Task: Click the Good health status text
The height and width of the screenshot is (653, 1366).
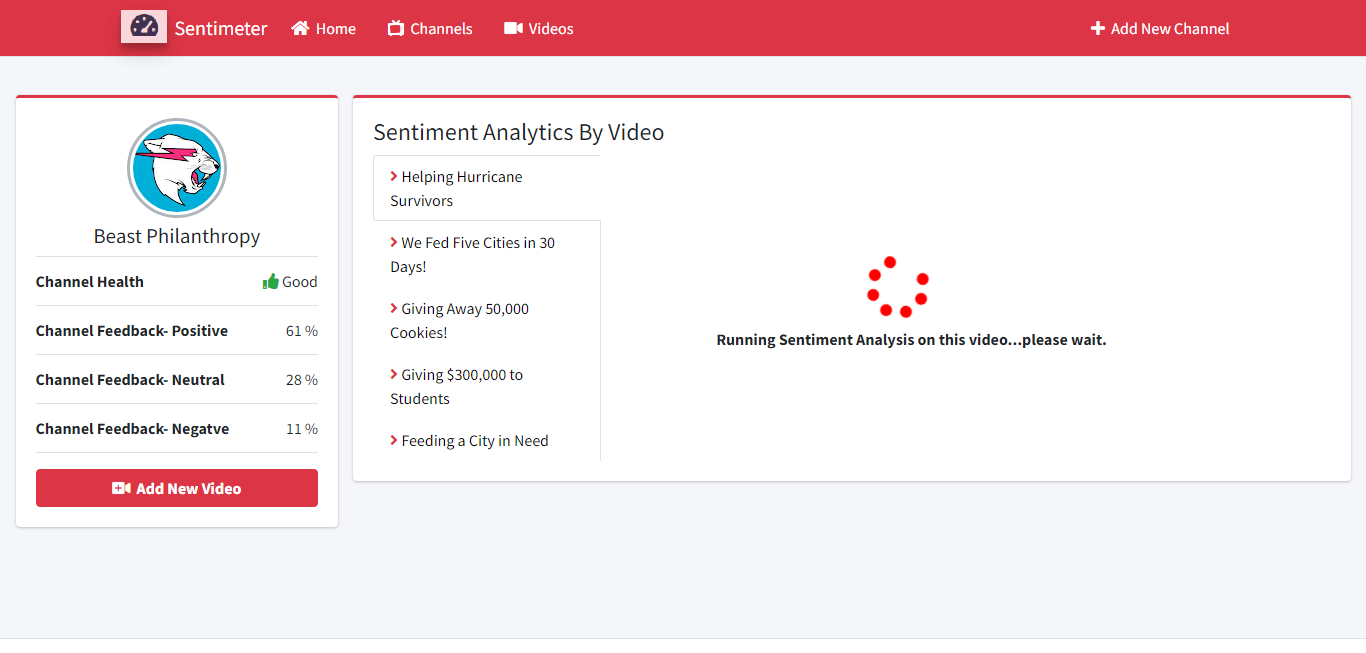Action: pos(300,282)
